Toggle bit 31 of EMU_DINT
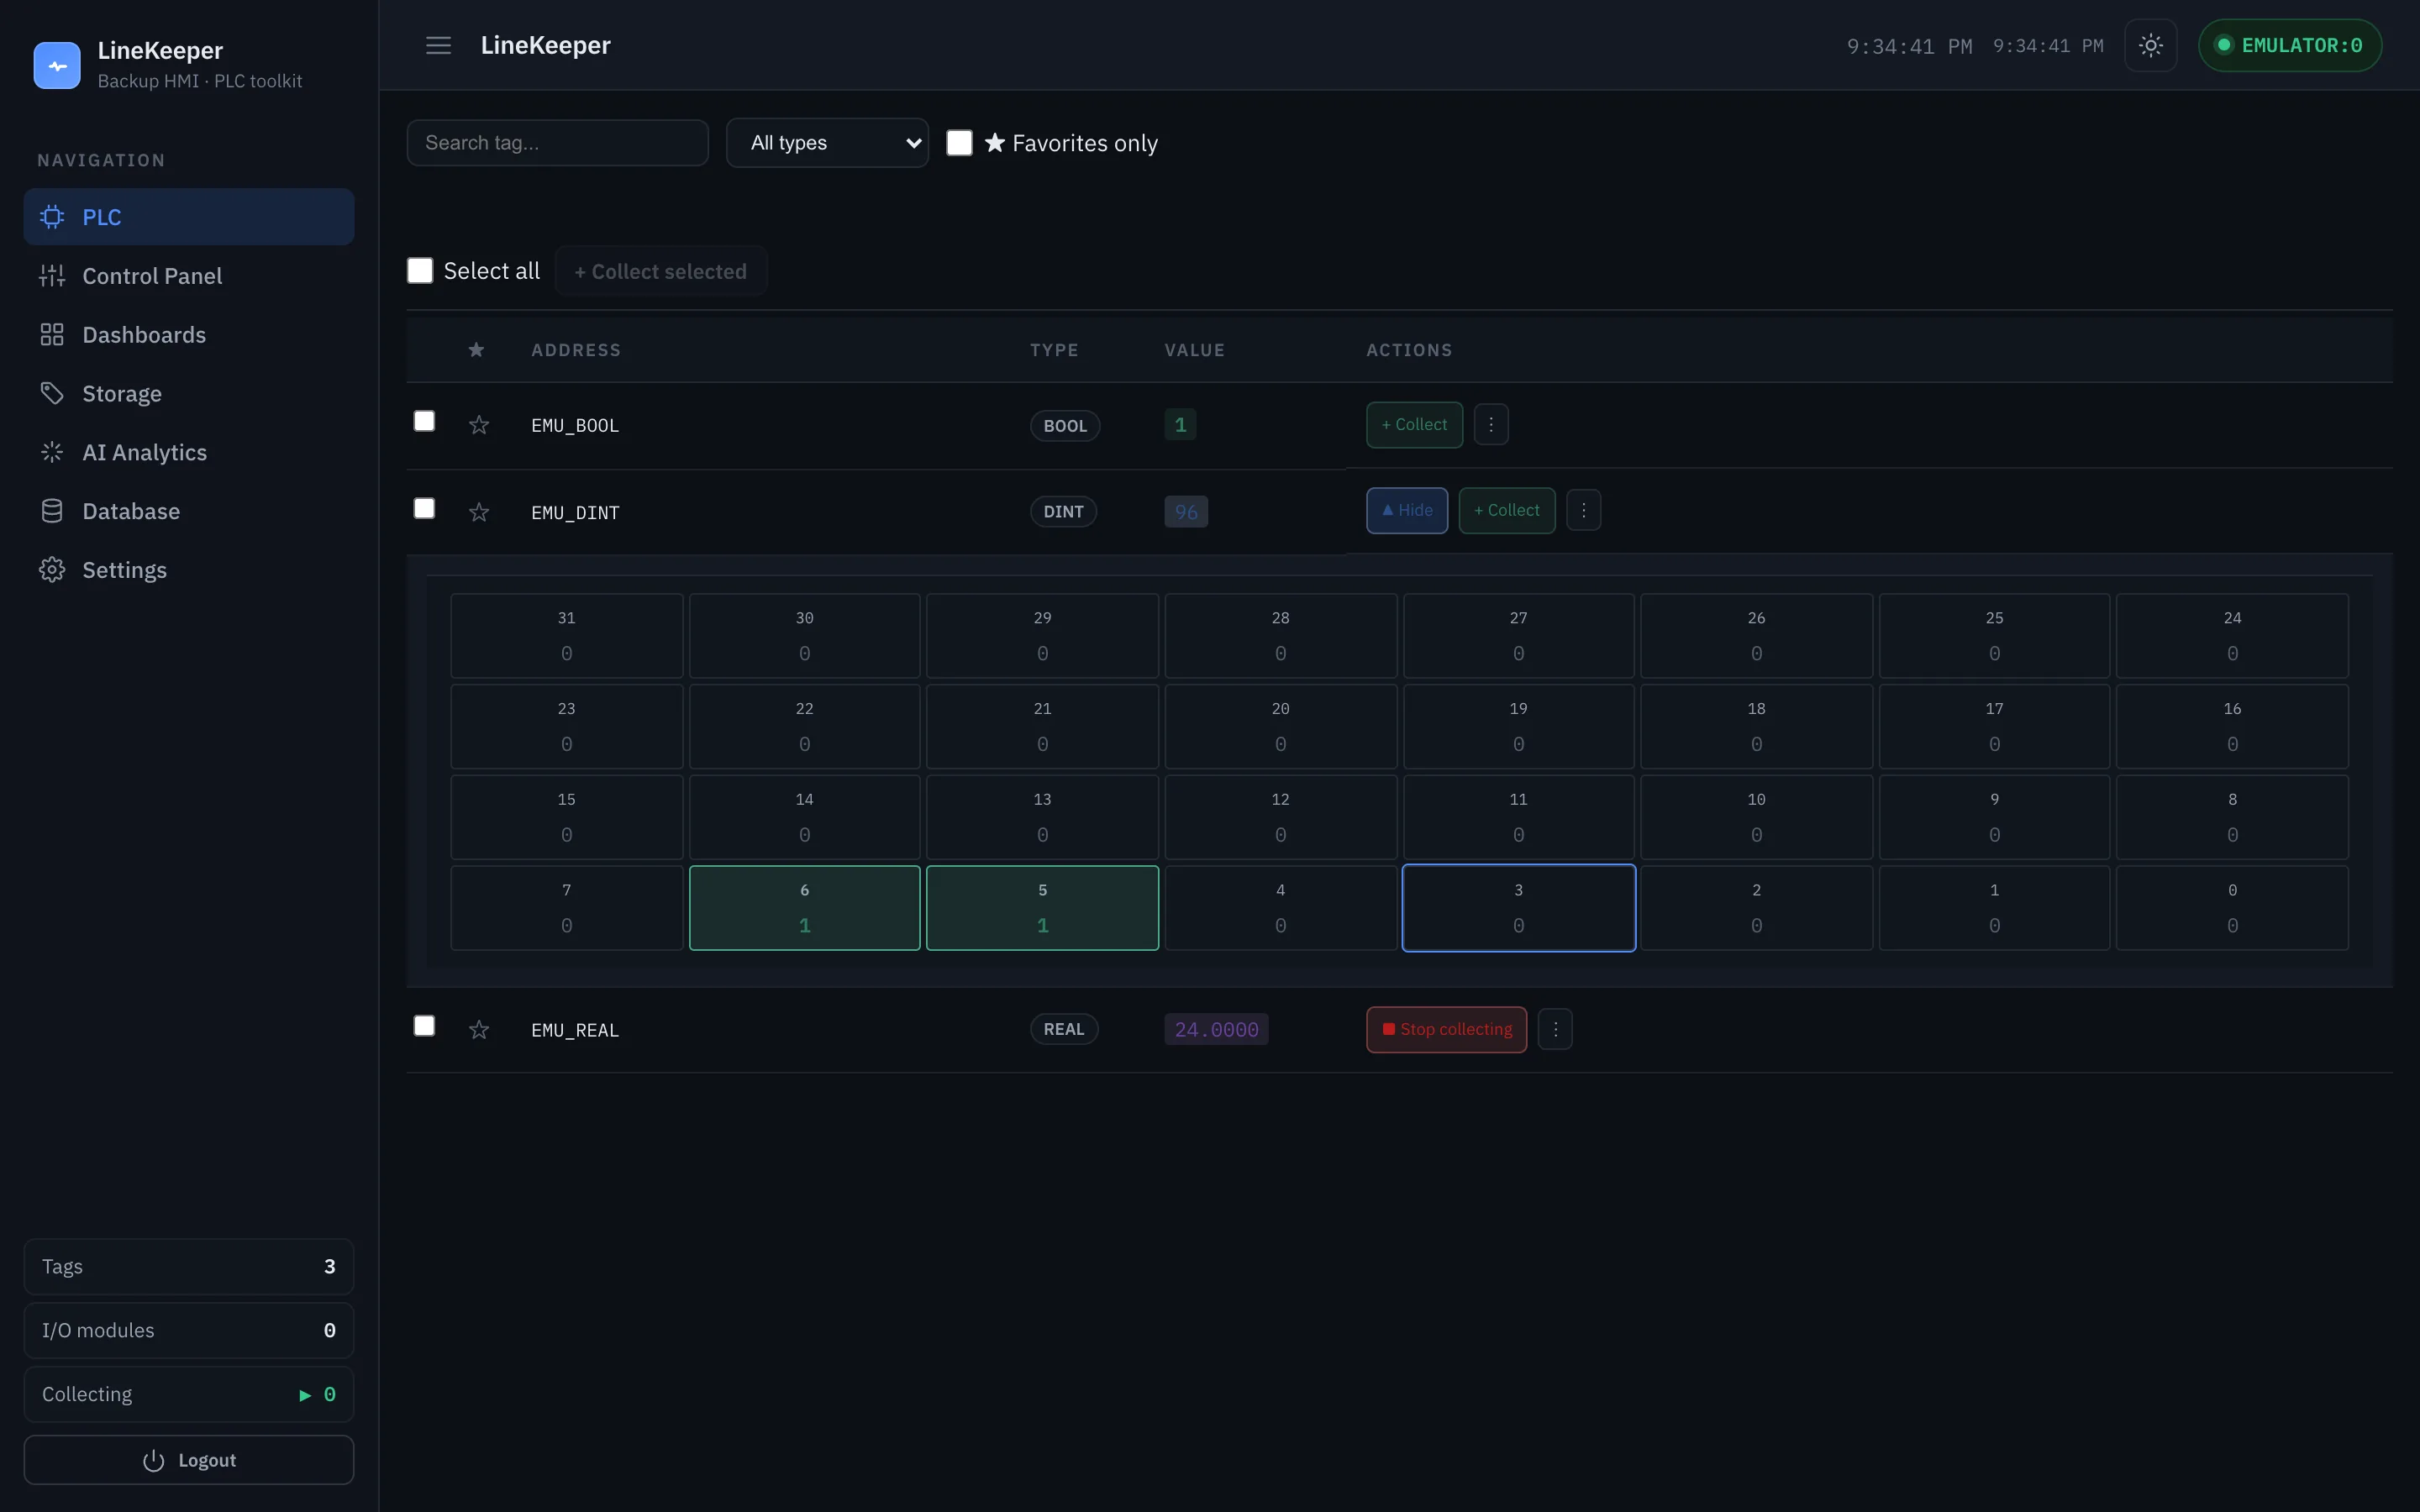 567,636
